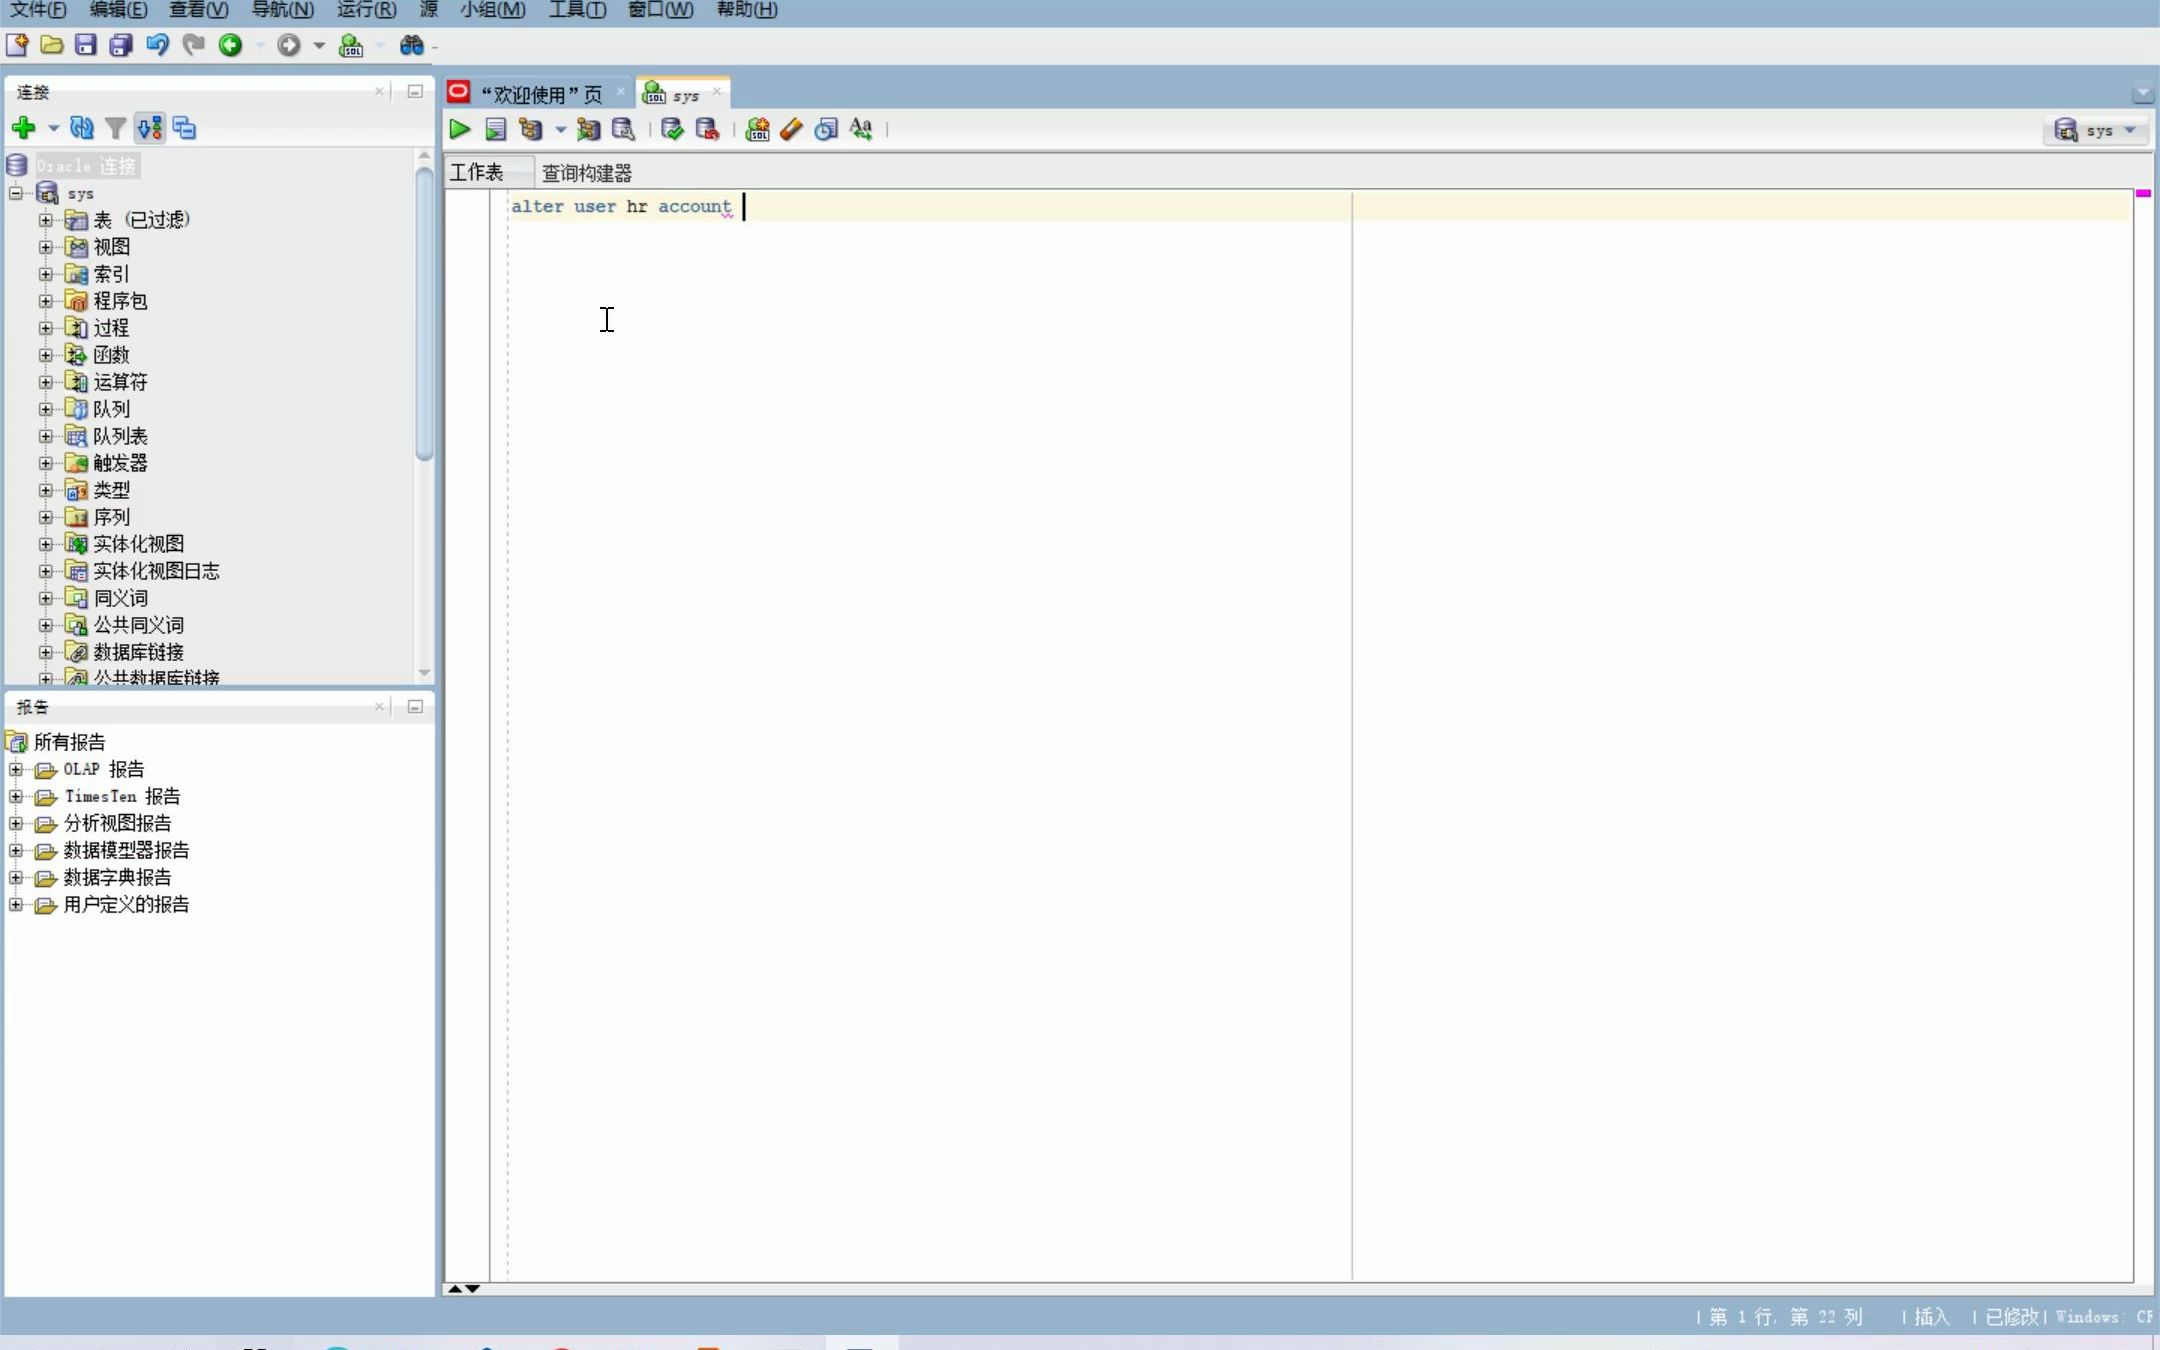Roll back the current transaction

(707, 129)
